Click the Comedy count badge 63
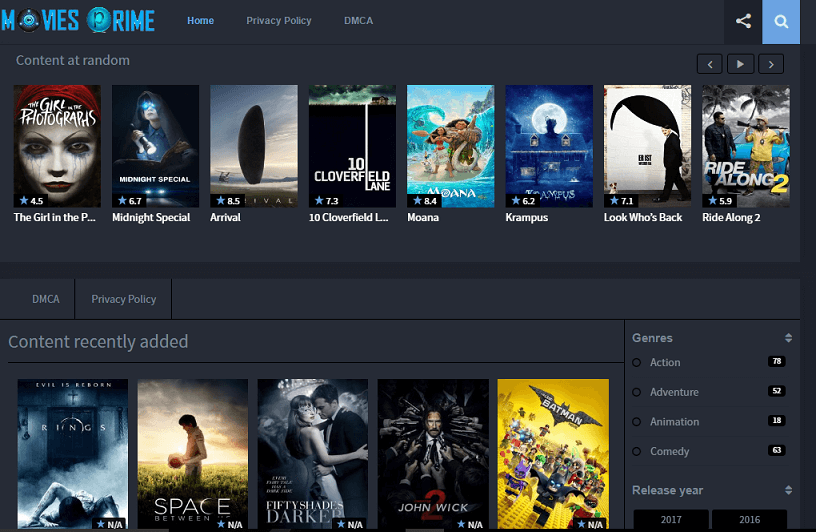The height and width of the screenshot is (532, 816). [x=776, y=450]
